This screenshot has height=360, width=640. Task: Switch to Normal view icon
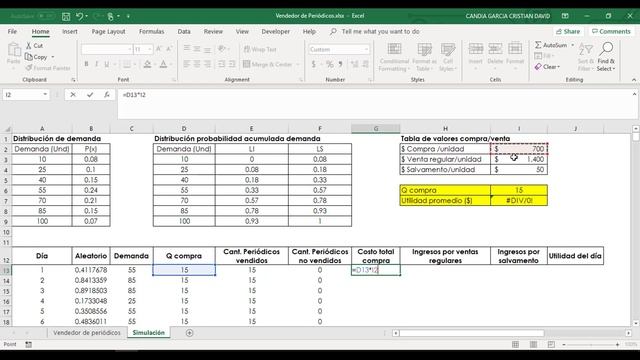(516, 344)
